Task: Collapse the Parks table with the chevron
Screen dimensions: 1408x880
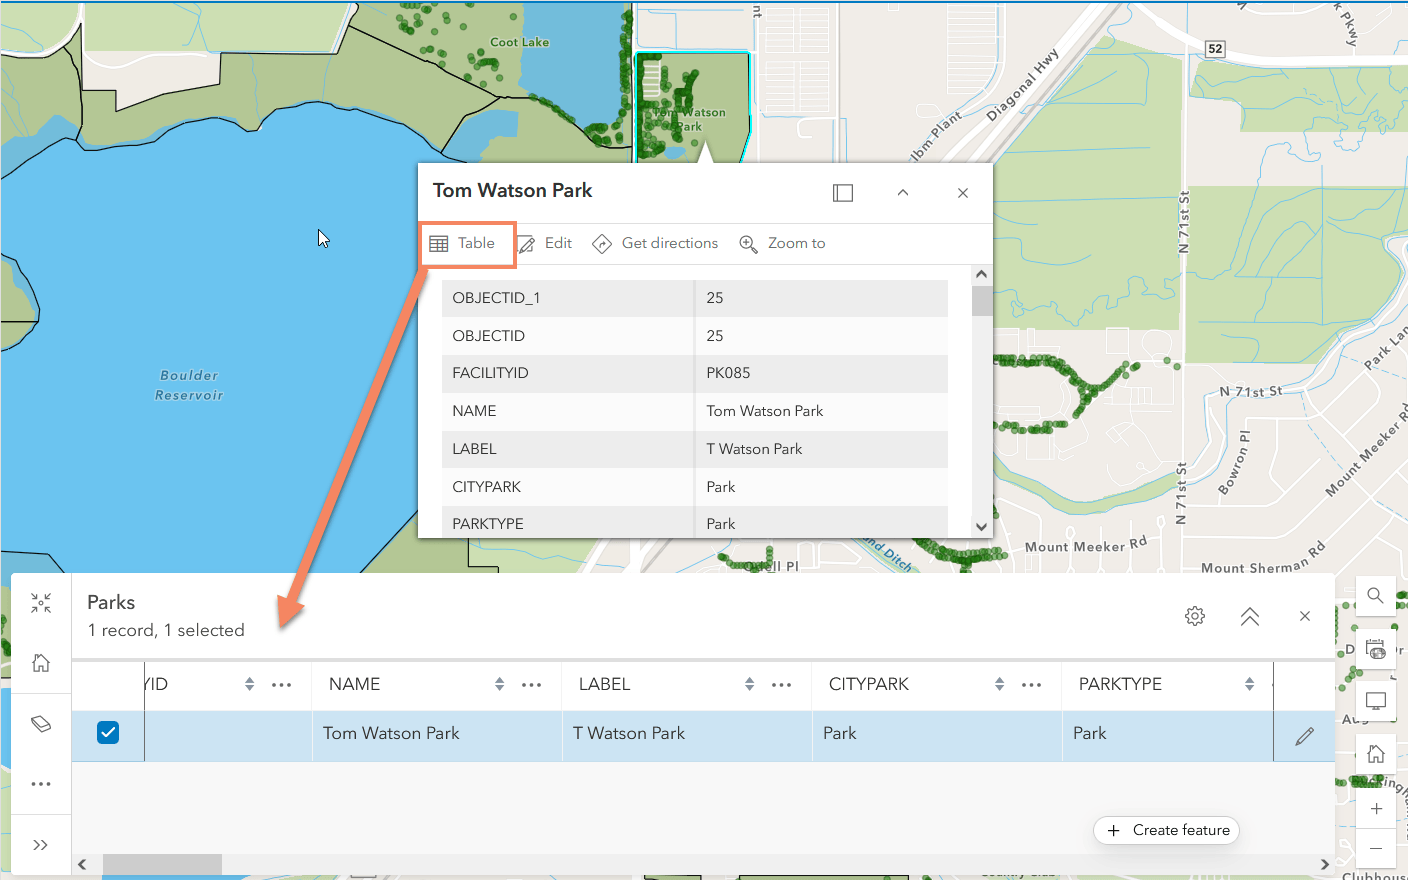Action: [x=1249, y=616]
